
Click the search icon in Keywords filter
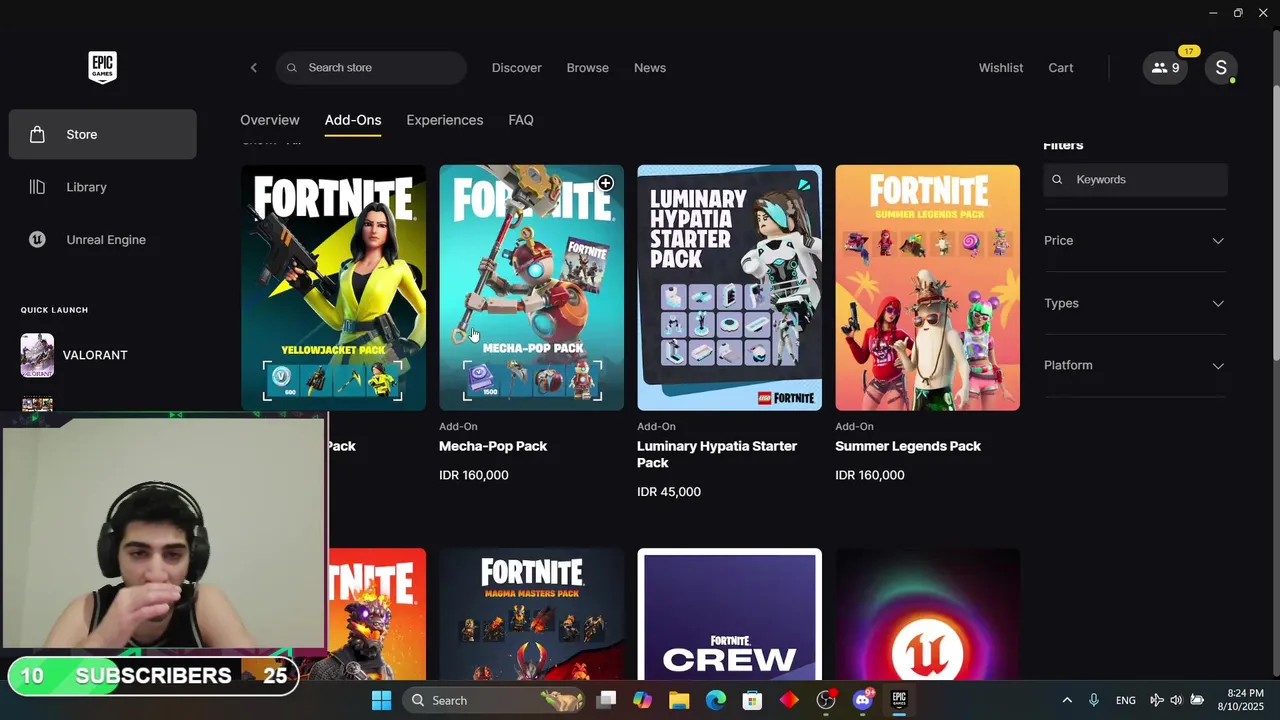(1057, 180)
